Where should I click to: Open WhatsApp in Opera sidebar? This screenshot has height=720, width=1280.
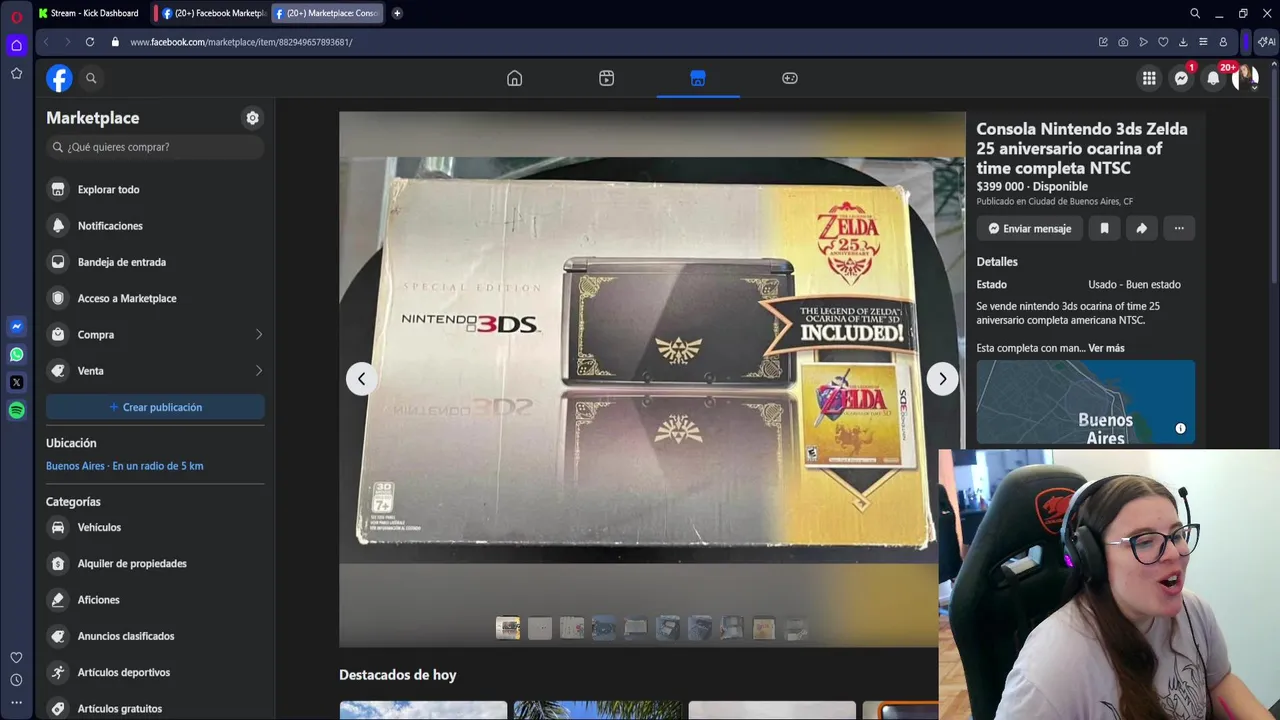pos(16,354)
